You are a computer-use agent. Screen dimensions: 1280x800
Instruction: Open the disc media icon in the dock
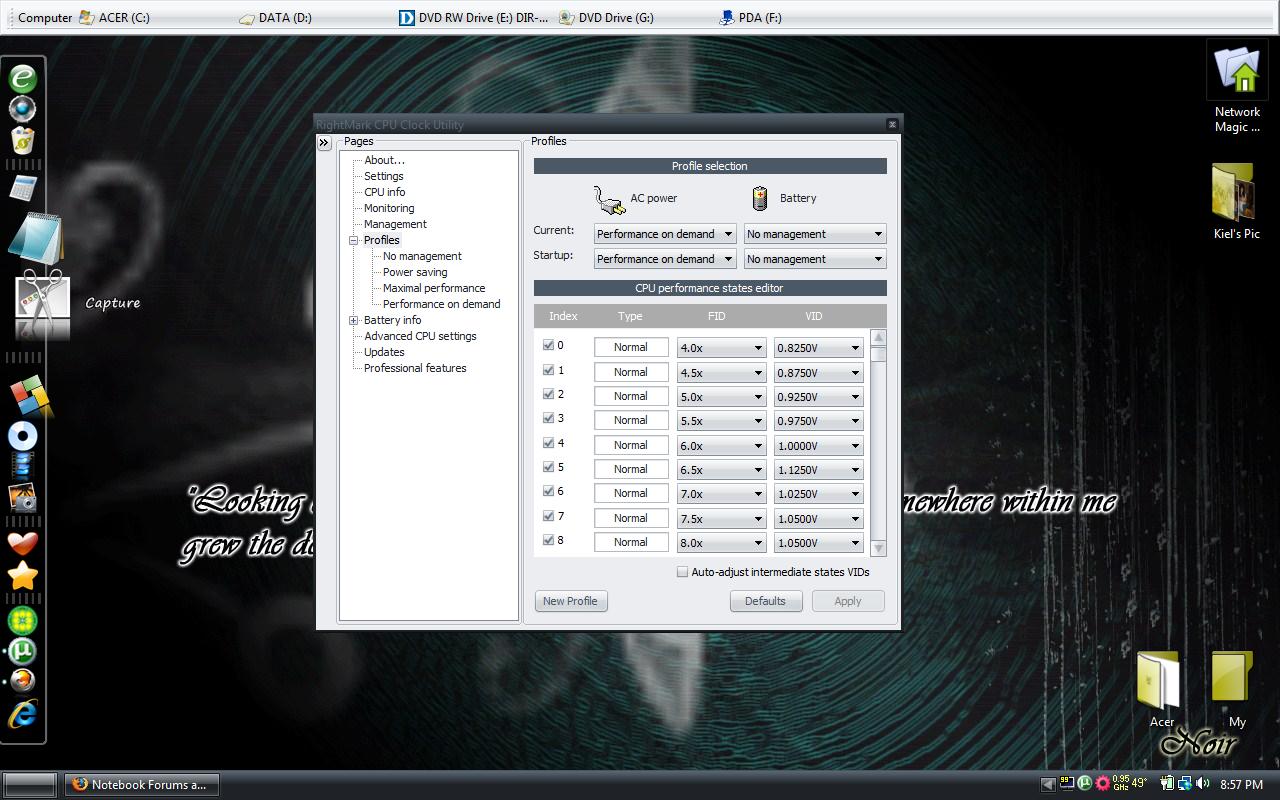click(22, 436)
